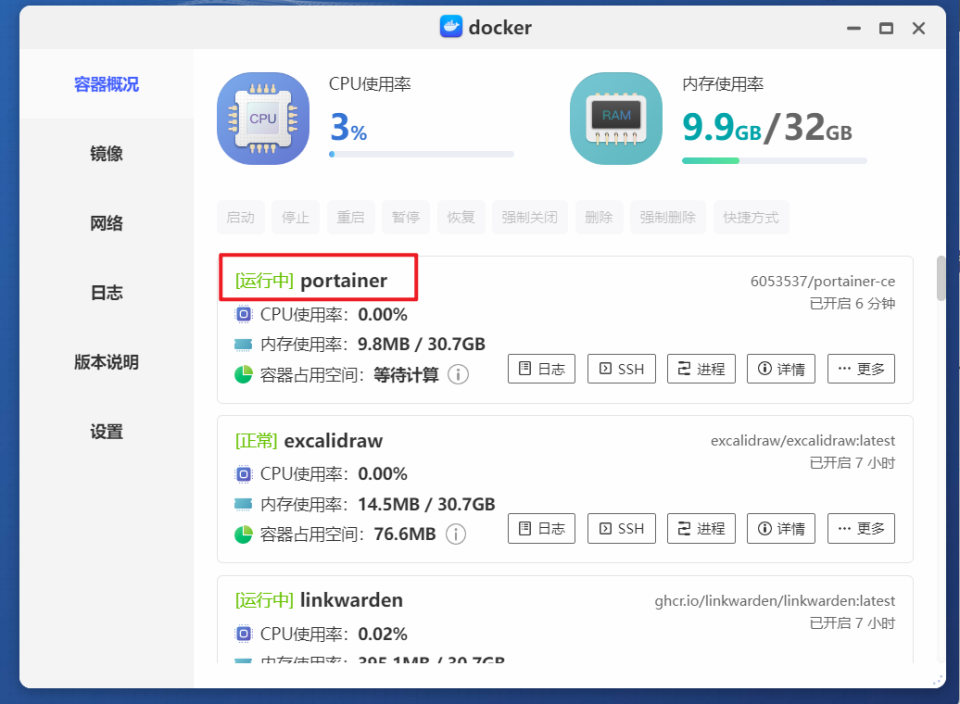Open SSH for the portainer container
The image size is (960, 704).
[621, 369]
